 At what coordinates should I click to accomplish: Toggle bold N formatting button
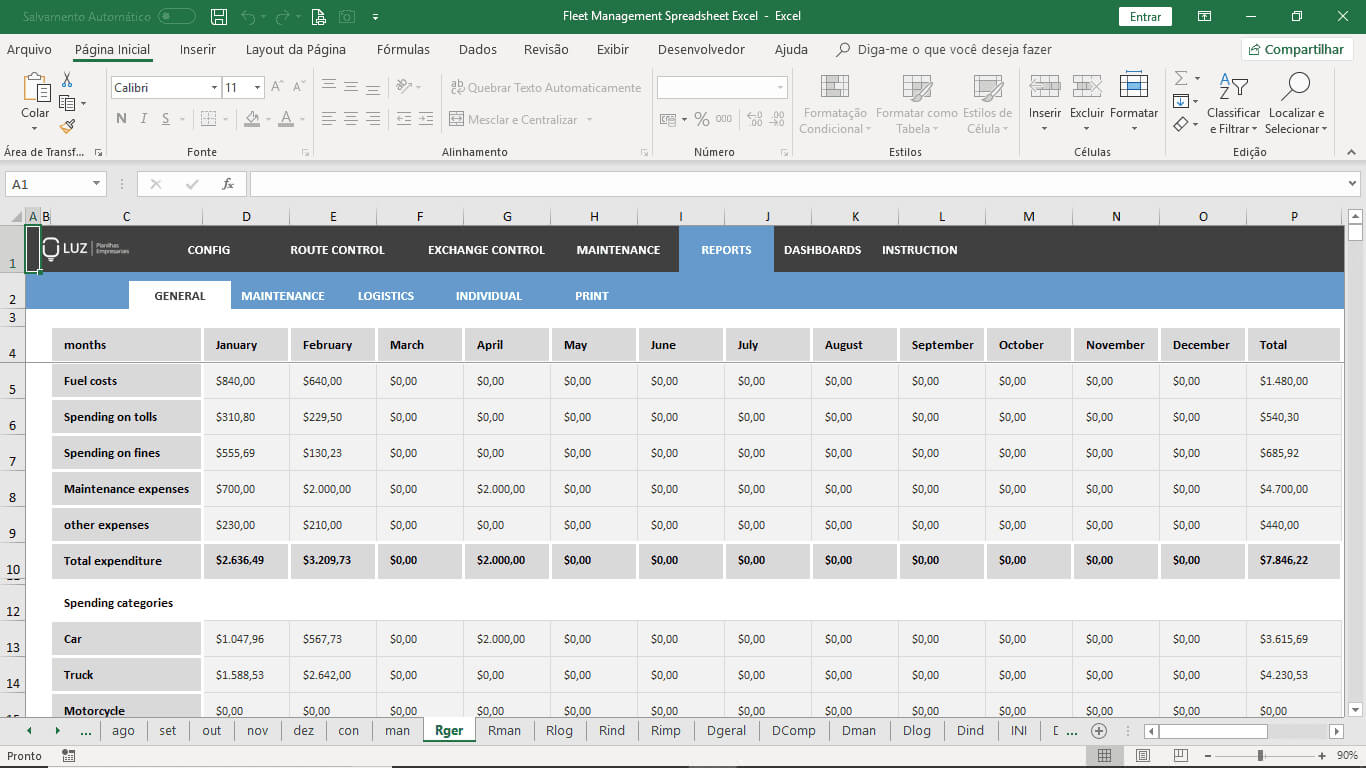tap(121, 119)
